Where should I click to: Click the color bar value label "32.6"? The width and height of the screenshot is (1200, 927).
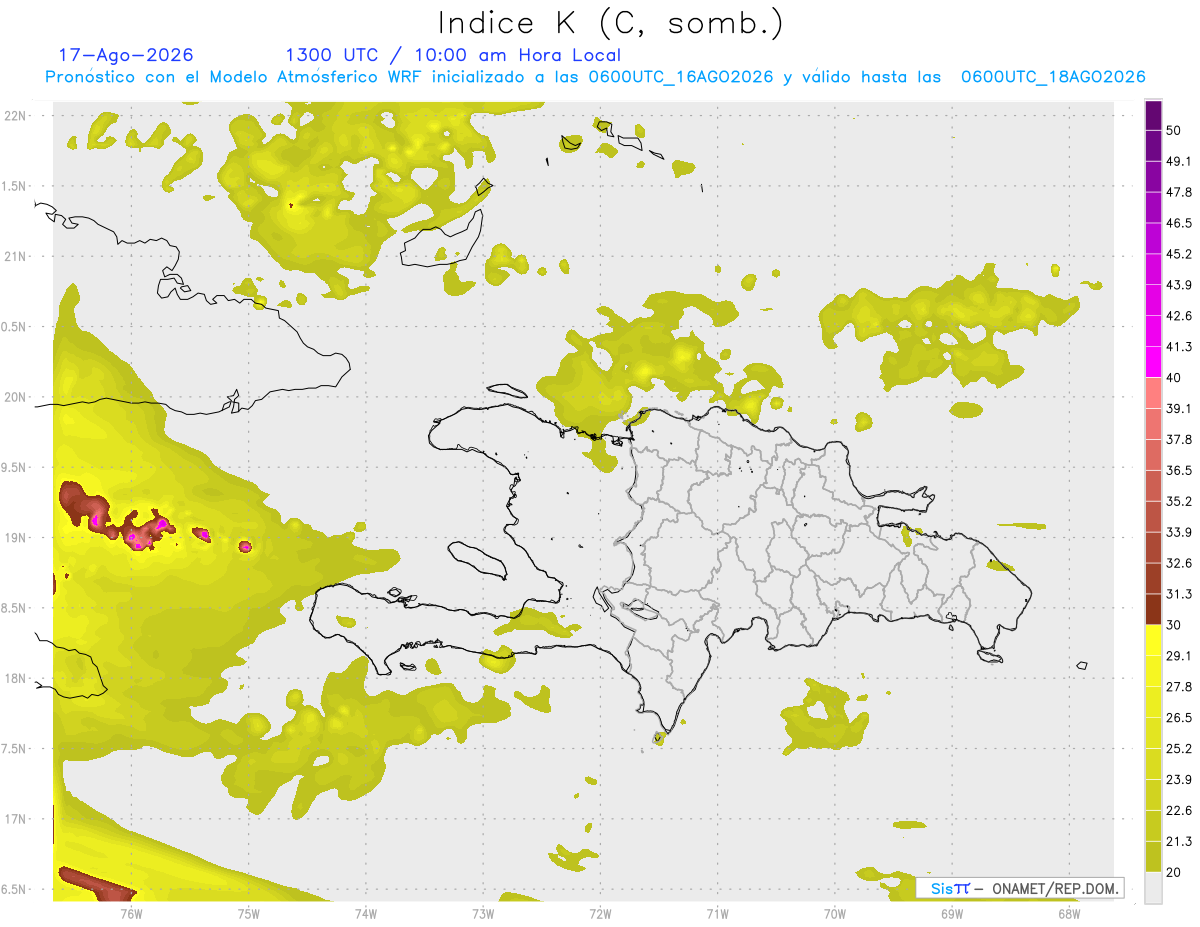(1179, 563)
